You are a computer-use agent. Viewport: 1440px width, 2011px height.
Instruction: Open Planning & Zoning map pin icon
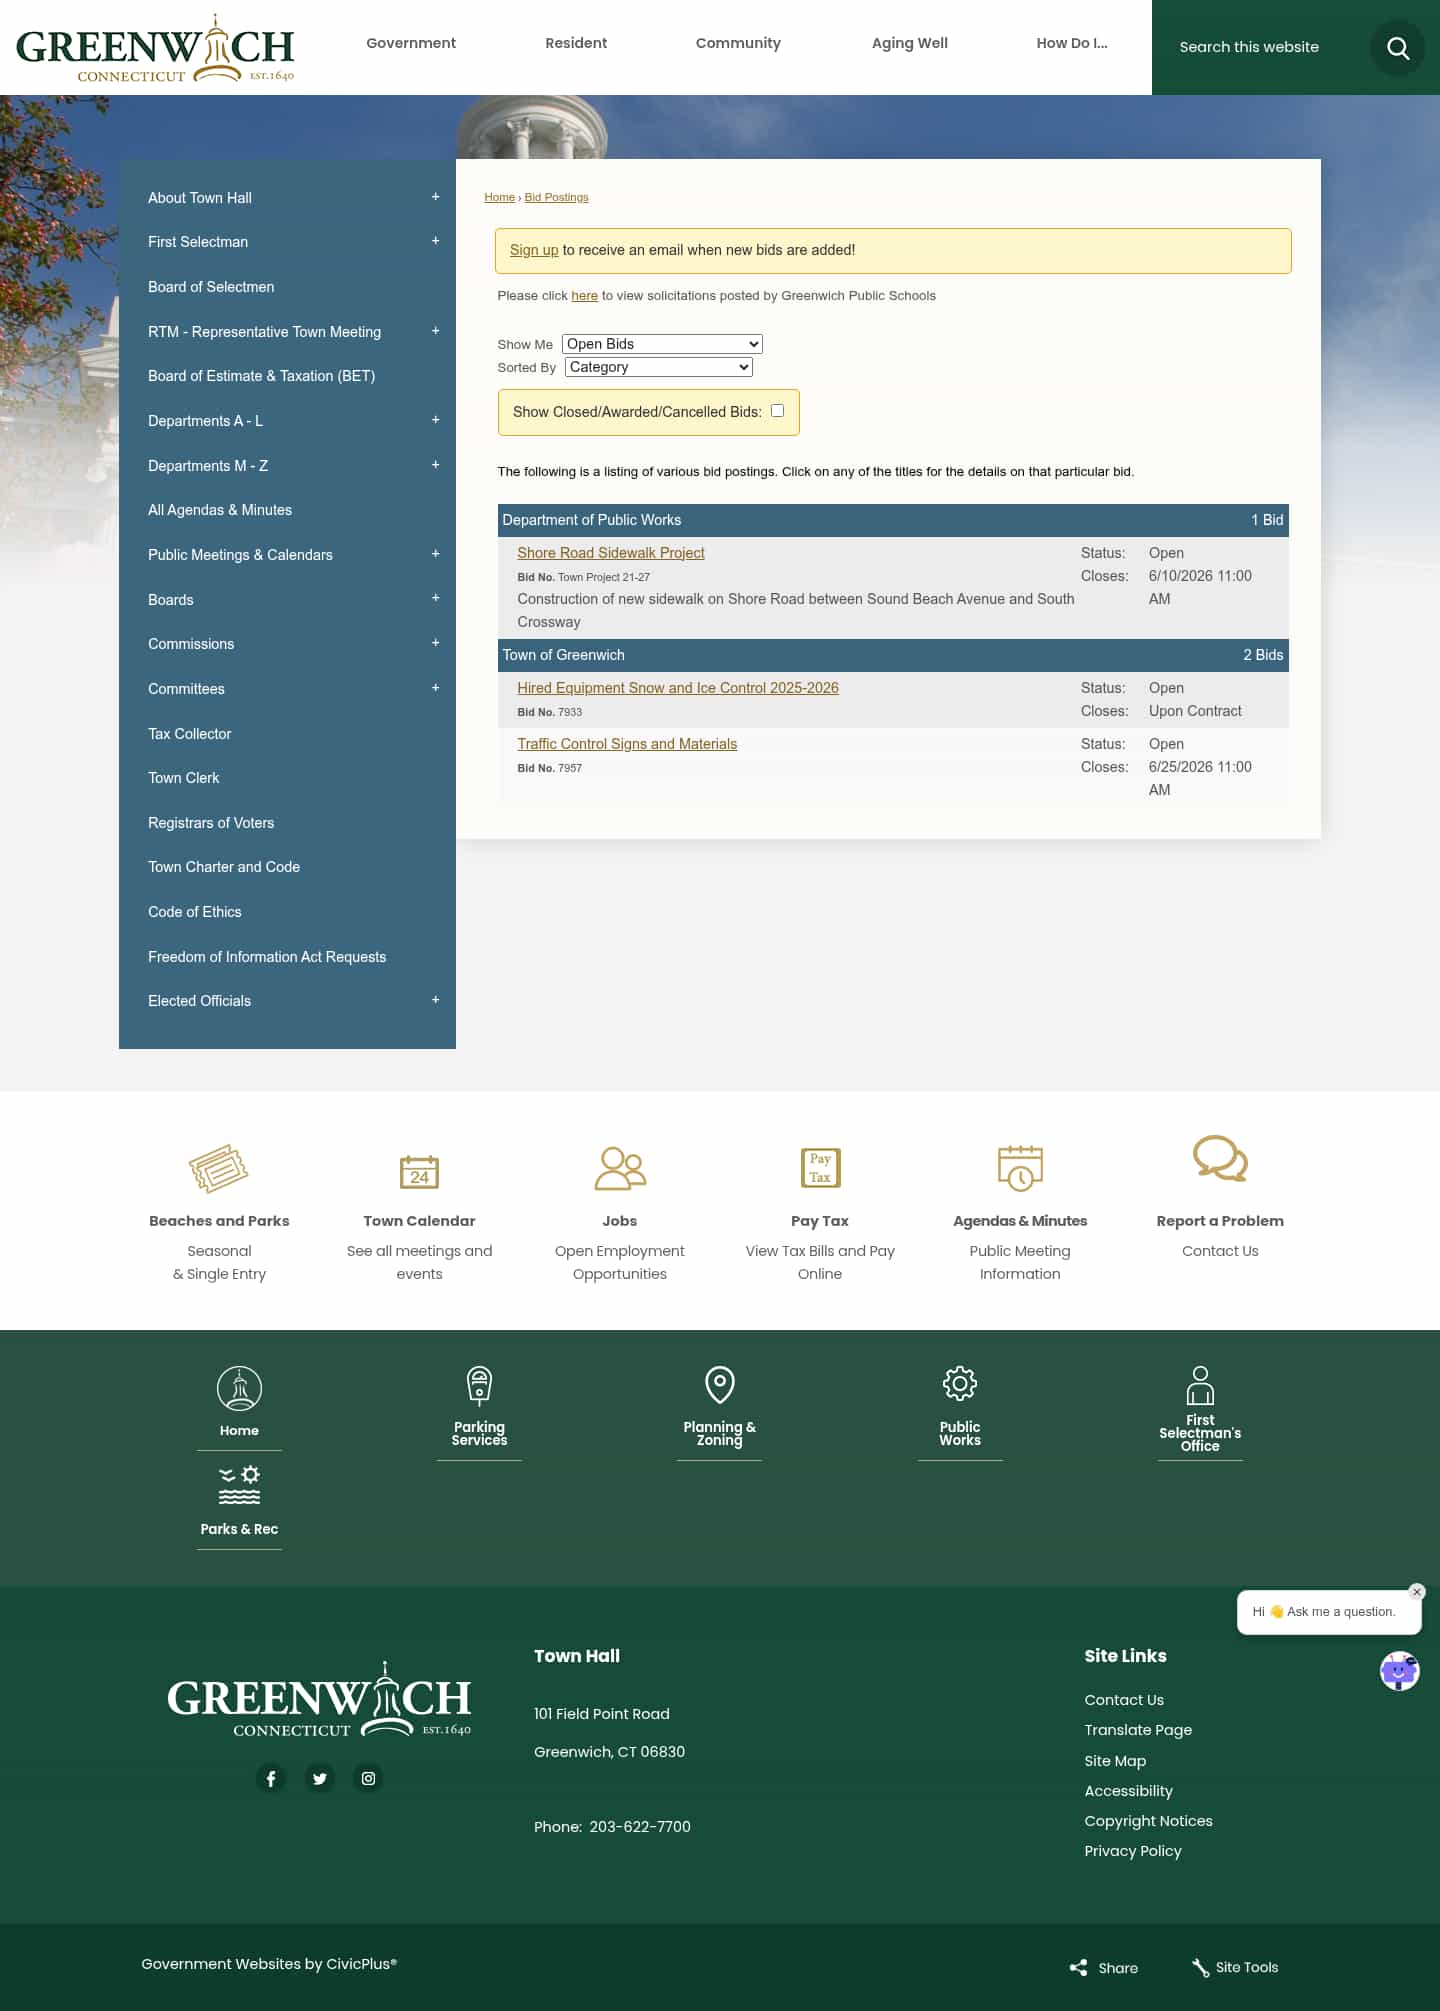coord(720,1385)
